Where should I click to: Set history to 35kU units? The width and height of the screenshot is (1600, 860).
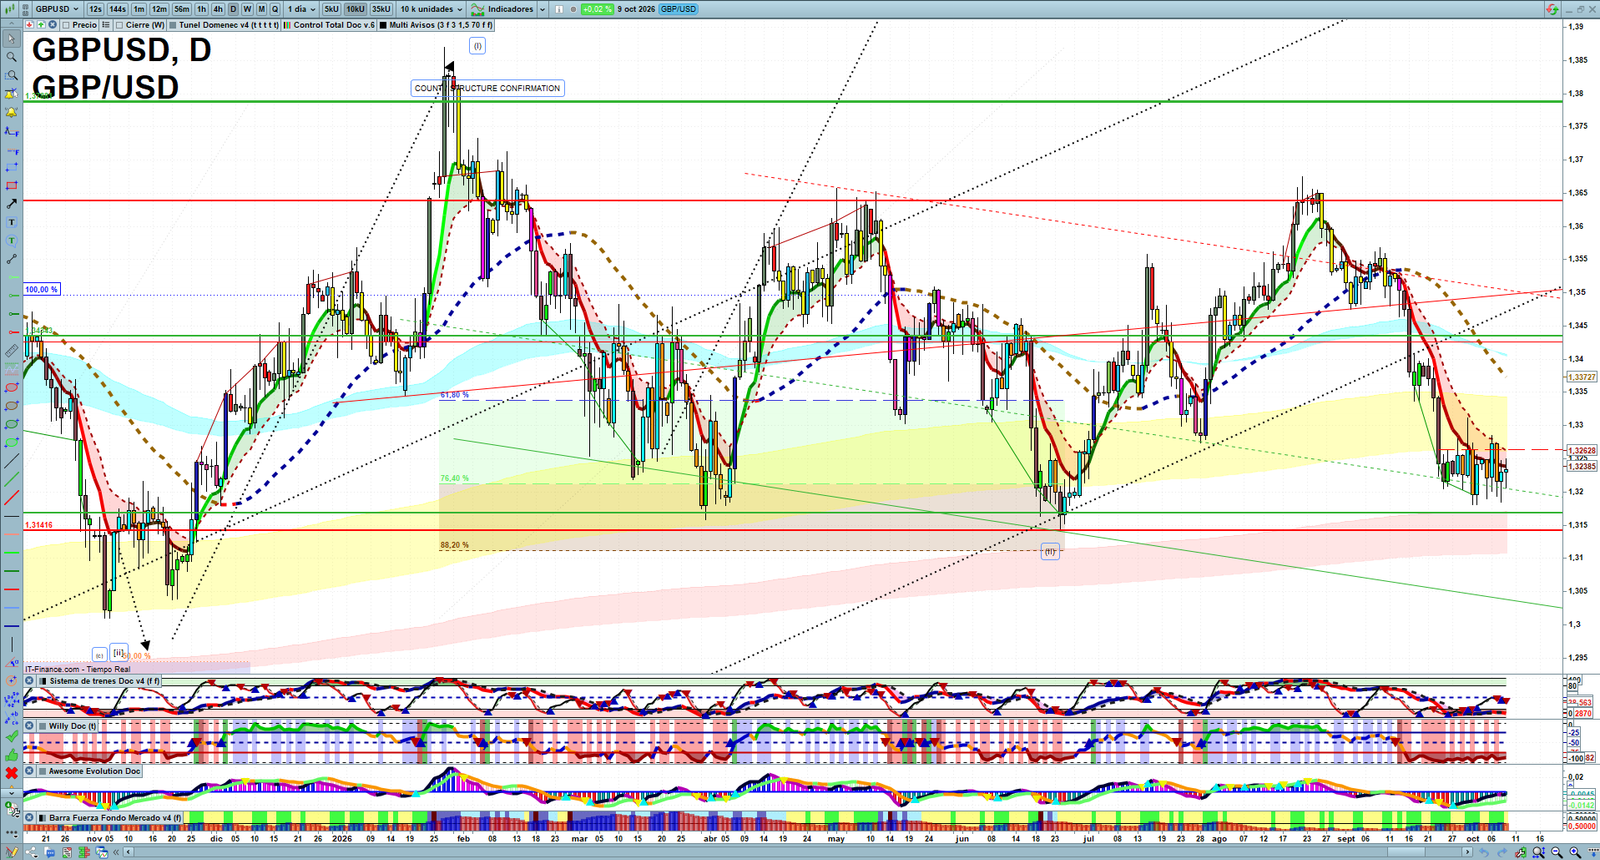click(x=381, y=9)
